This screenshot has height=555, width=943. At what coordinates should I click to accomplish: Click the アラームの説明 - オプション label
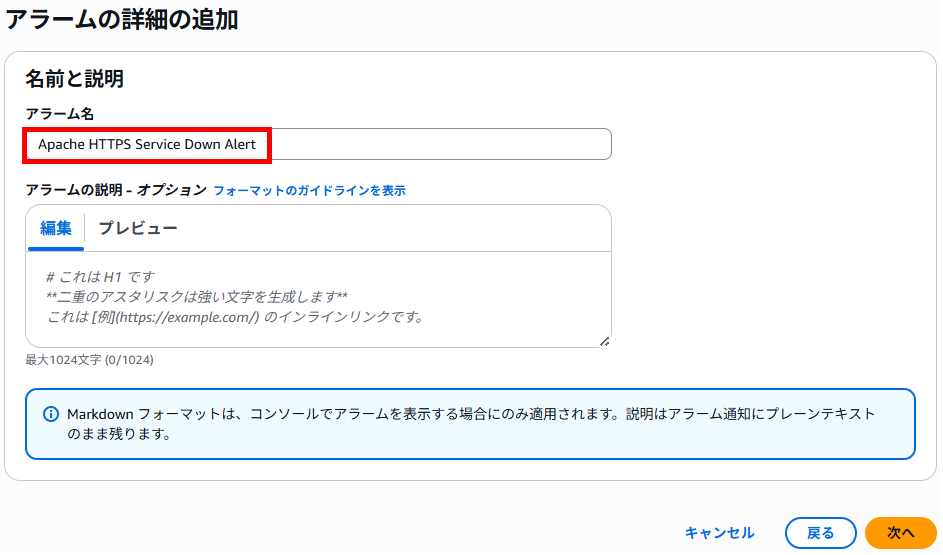(116, 190)
